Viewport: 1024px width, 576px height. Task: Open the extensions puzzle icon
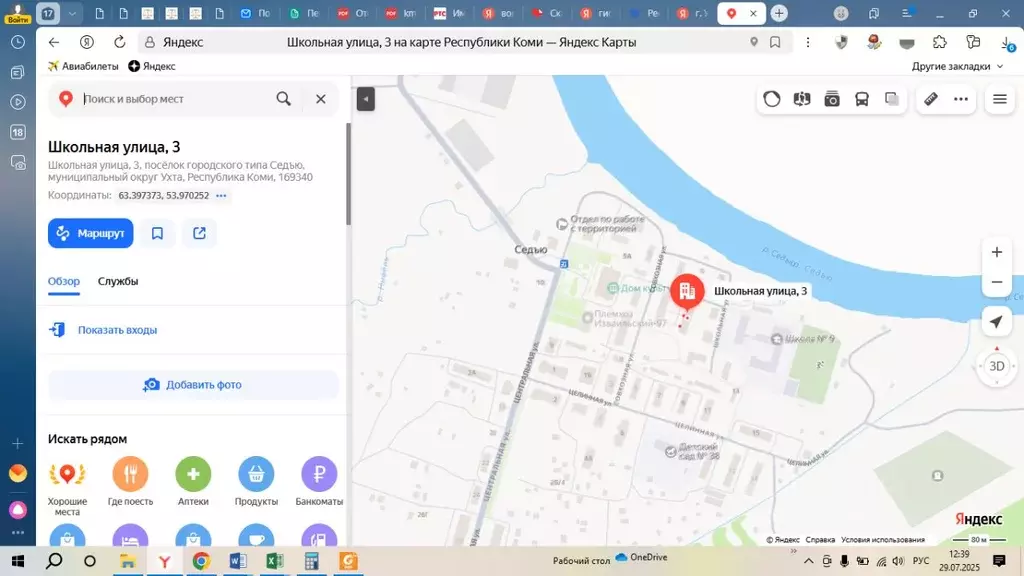click(x=940, y=42)
